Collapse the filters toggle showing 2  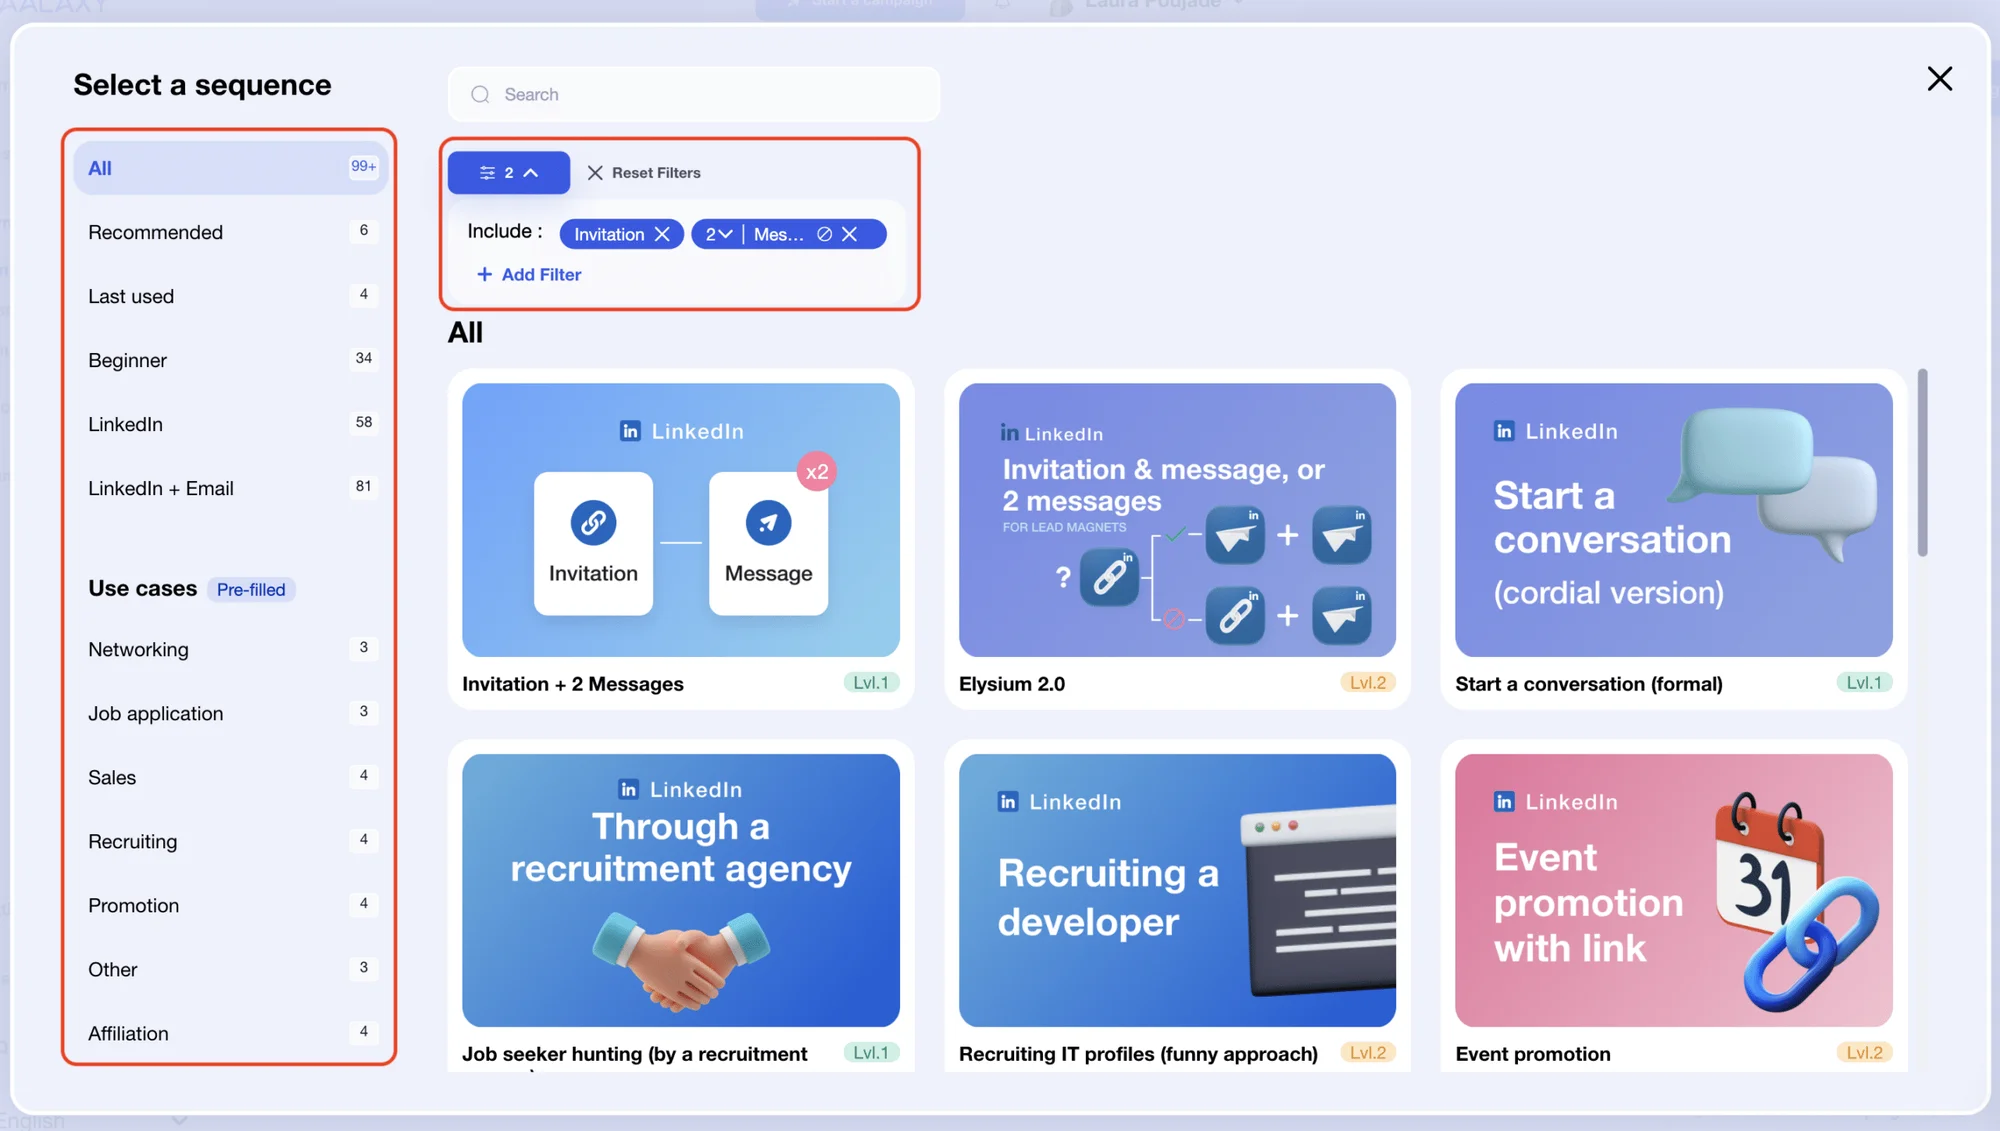(x=508, y=173)
